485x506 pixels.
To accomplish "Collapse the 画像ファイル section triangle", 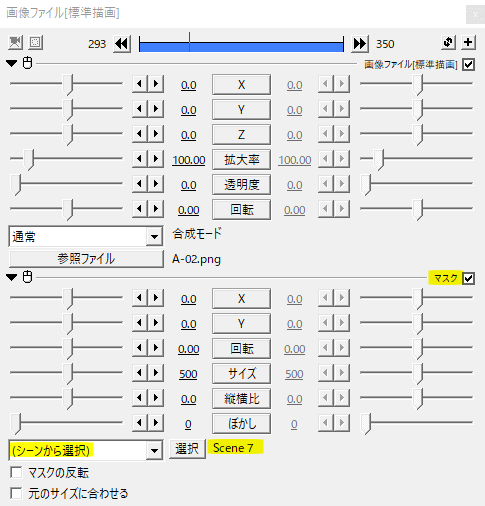I will tap(12, 63).
